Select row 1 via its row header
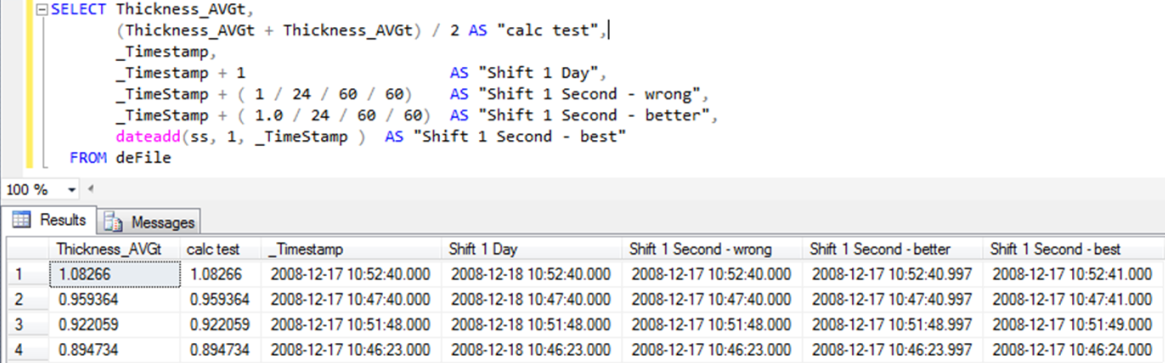The image size is (1165, 363). (27, 274)
